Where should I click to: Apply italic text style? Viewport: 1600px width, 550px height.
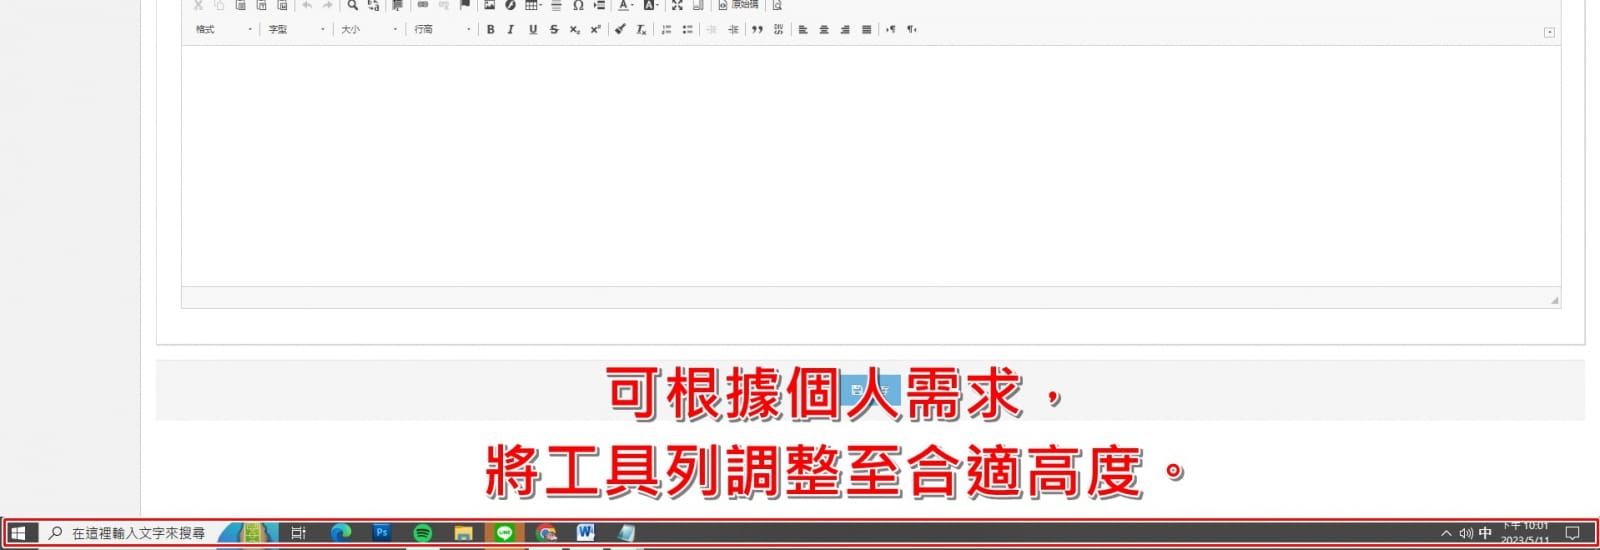(x=511, y=30)
